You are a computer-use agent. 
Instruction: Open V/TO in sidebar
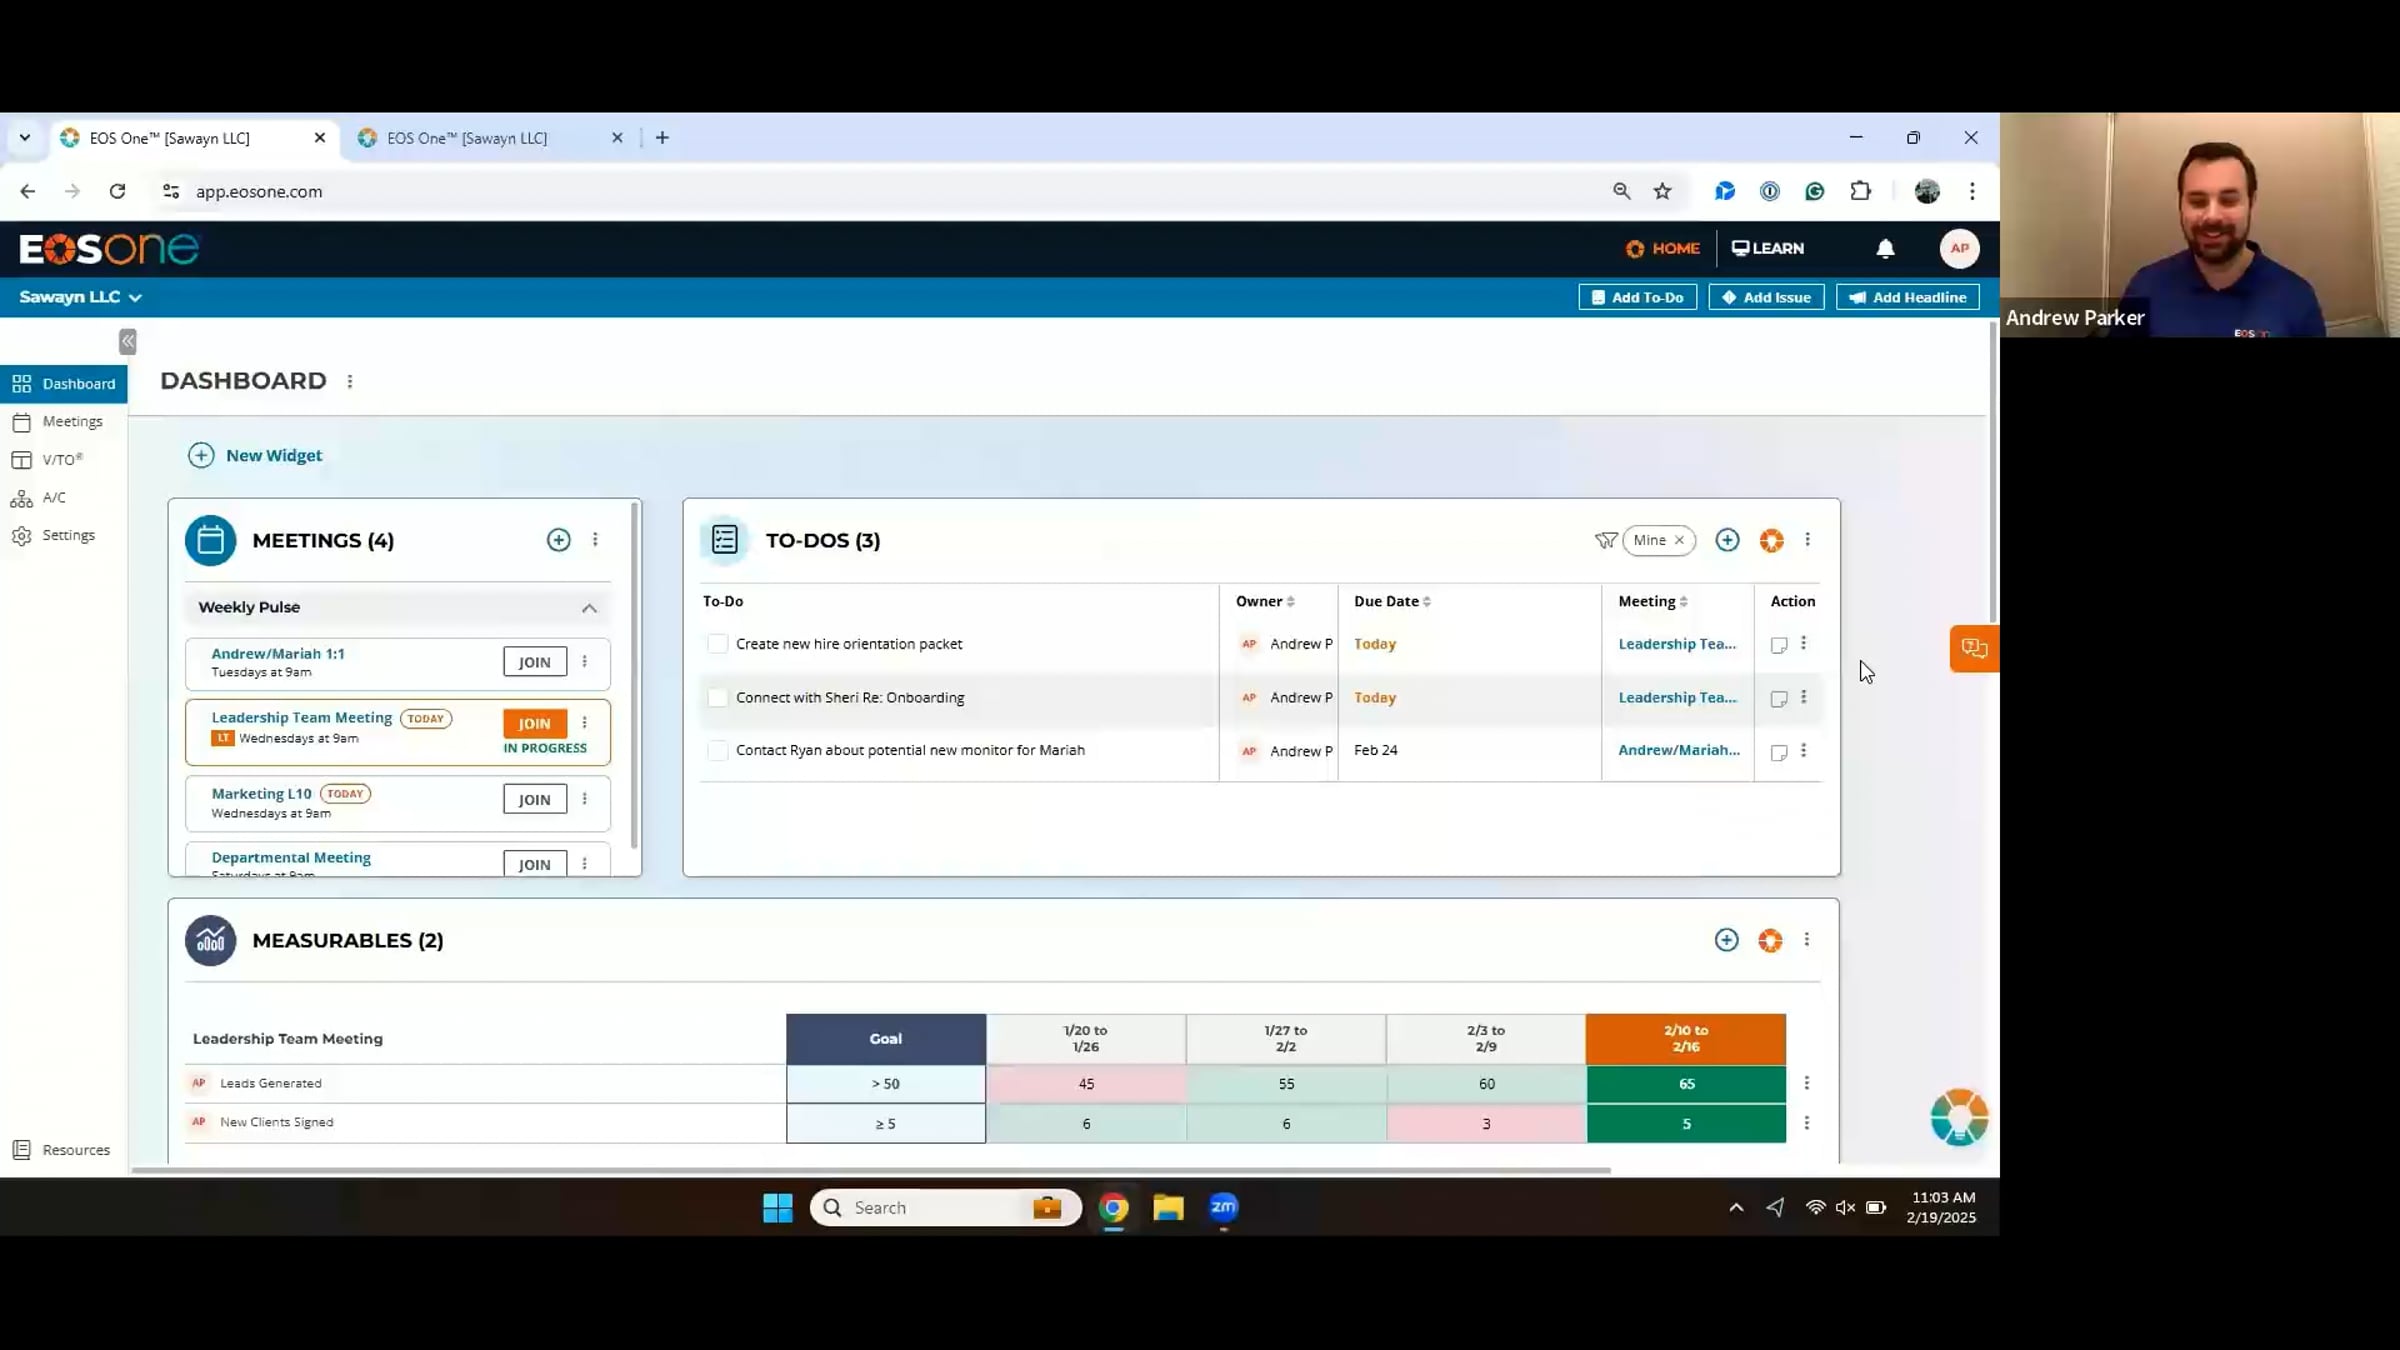click(x=64, y=460)
